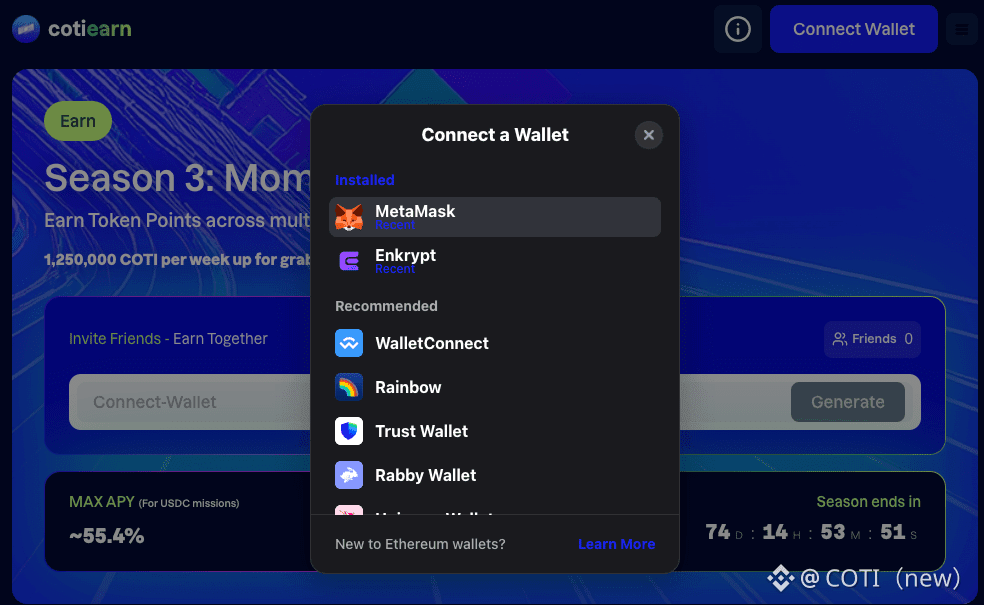Open the info circle icon
Viewport: 984px width, 605px height.
(737, 29)
